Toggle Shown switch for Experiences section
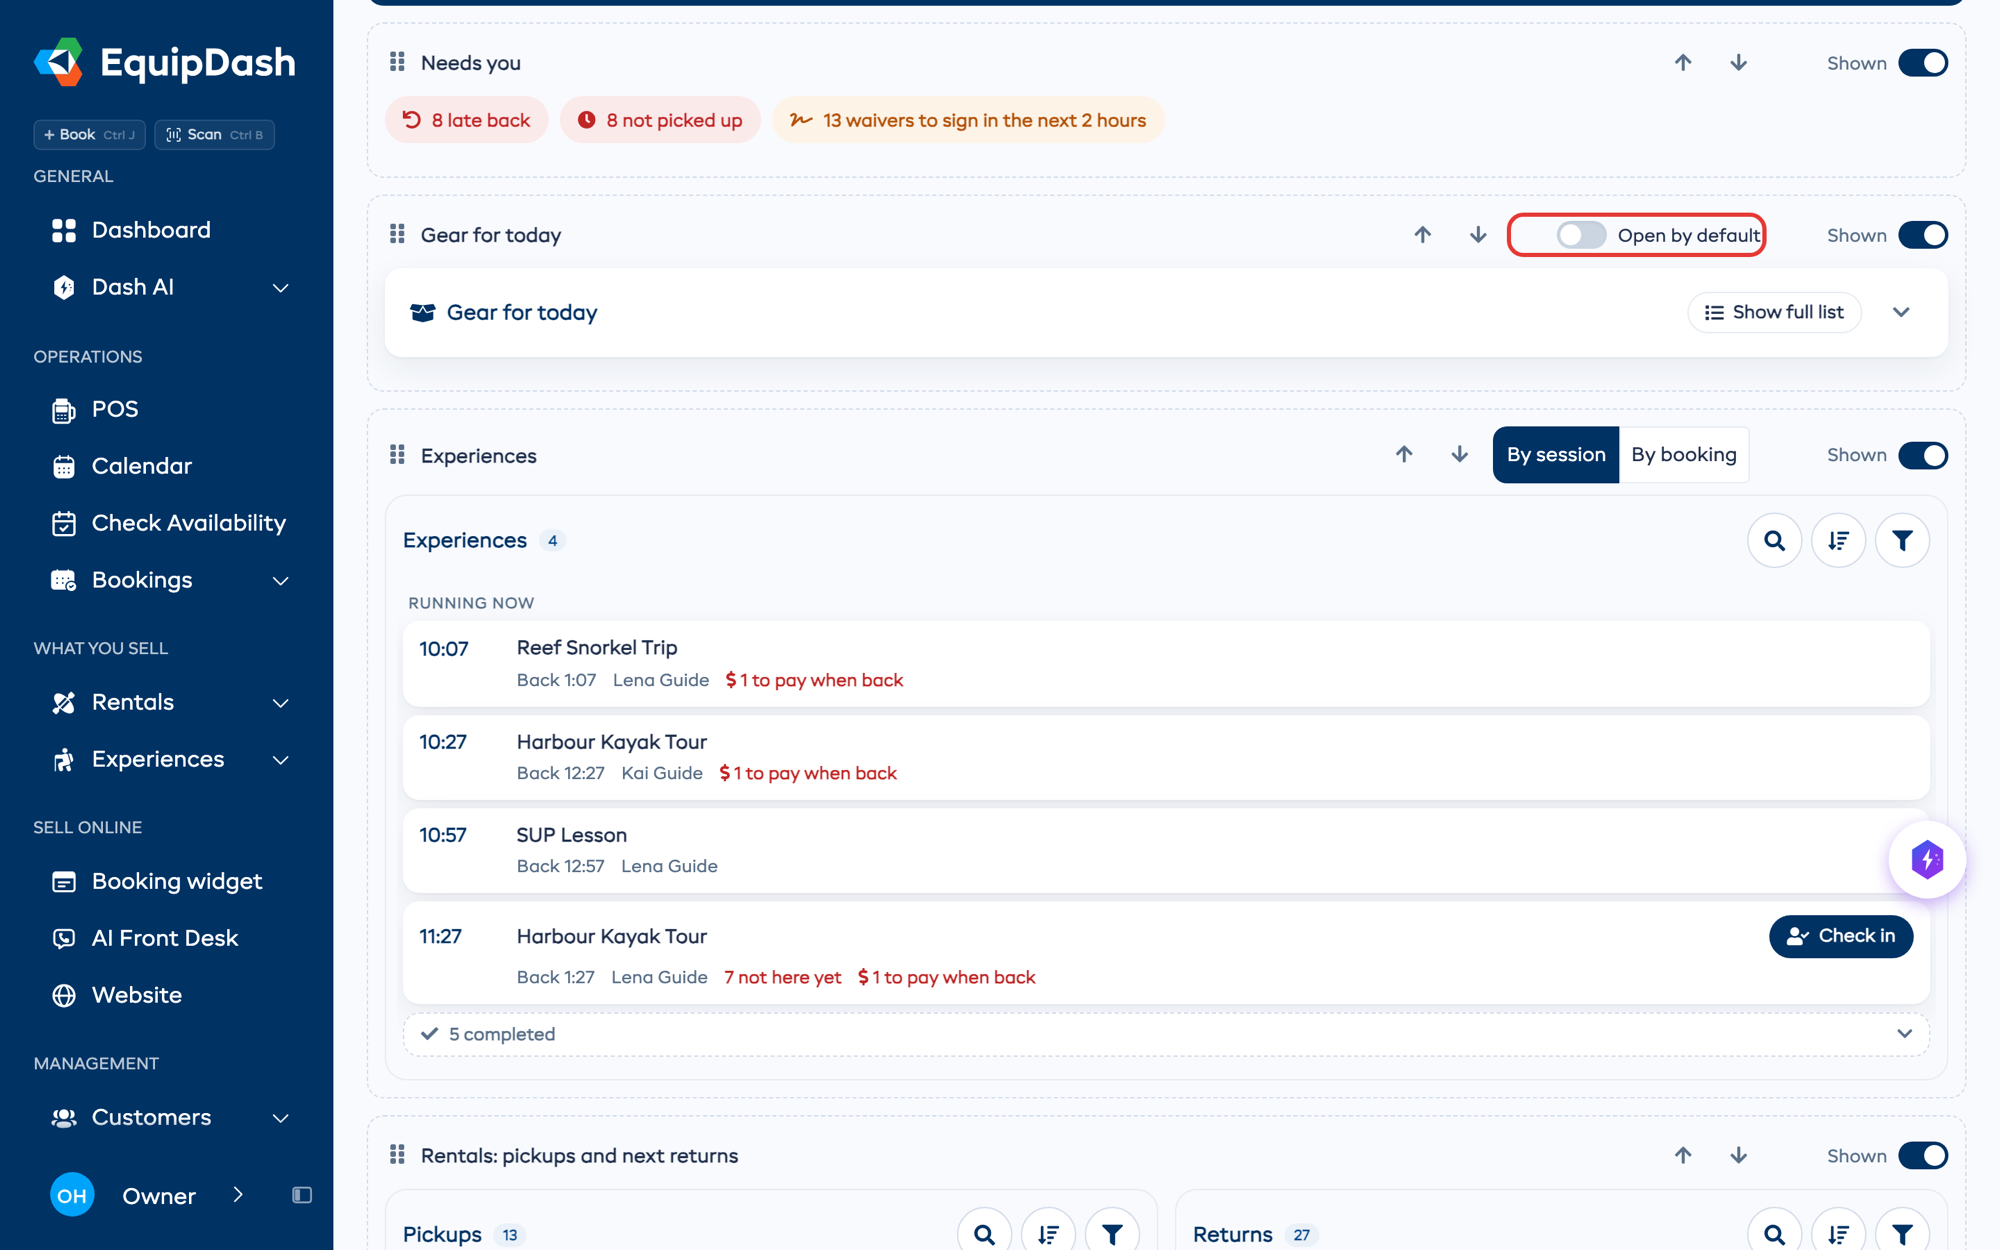 pos(1922,455)
